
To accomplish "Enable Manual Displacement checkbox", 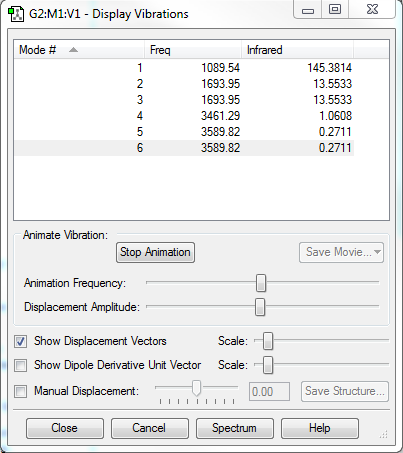I will (21, 391).
